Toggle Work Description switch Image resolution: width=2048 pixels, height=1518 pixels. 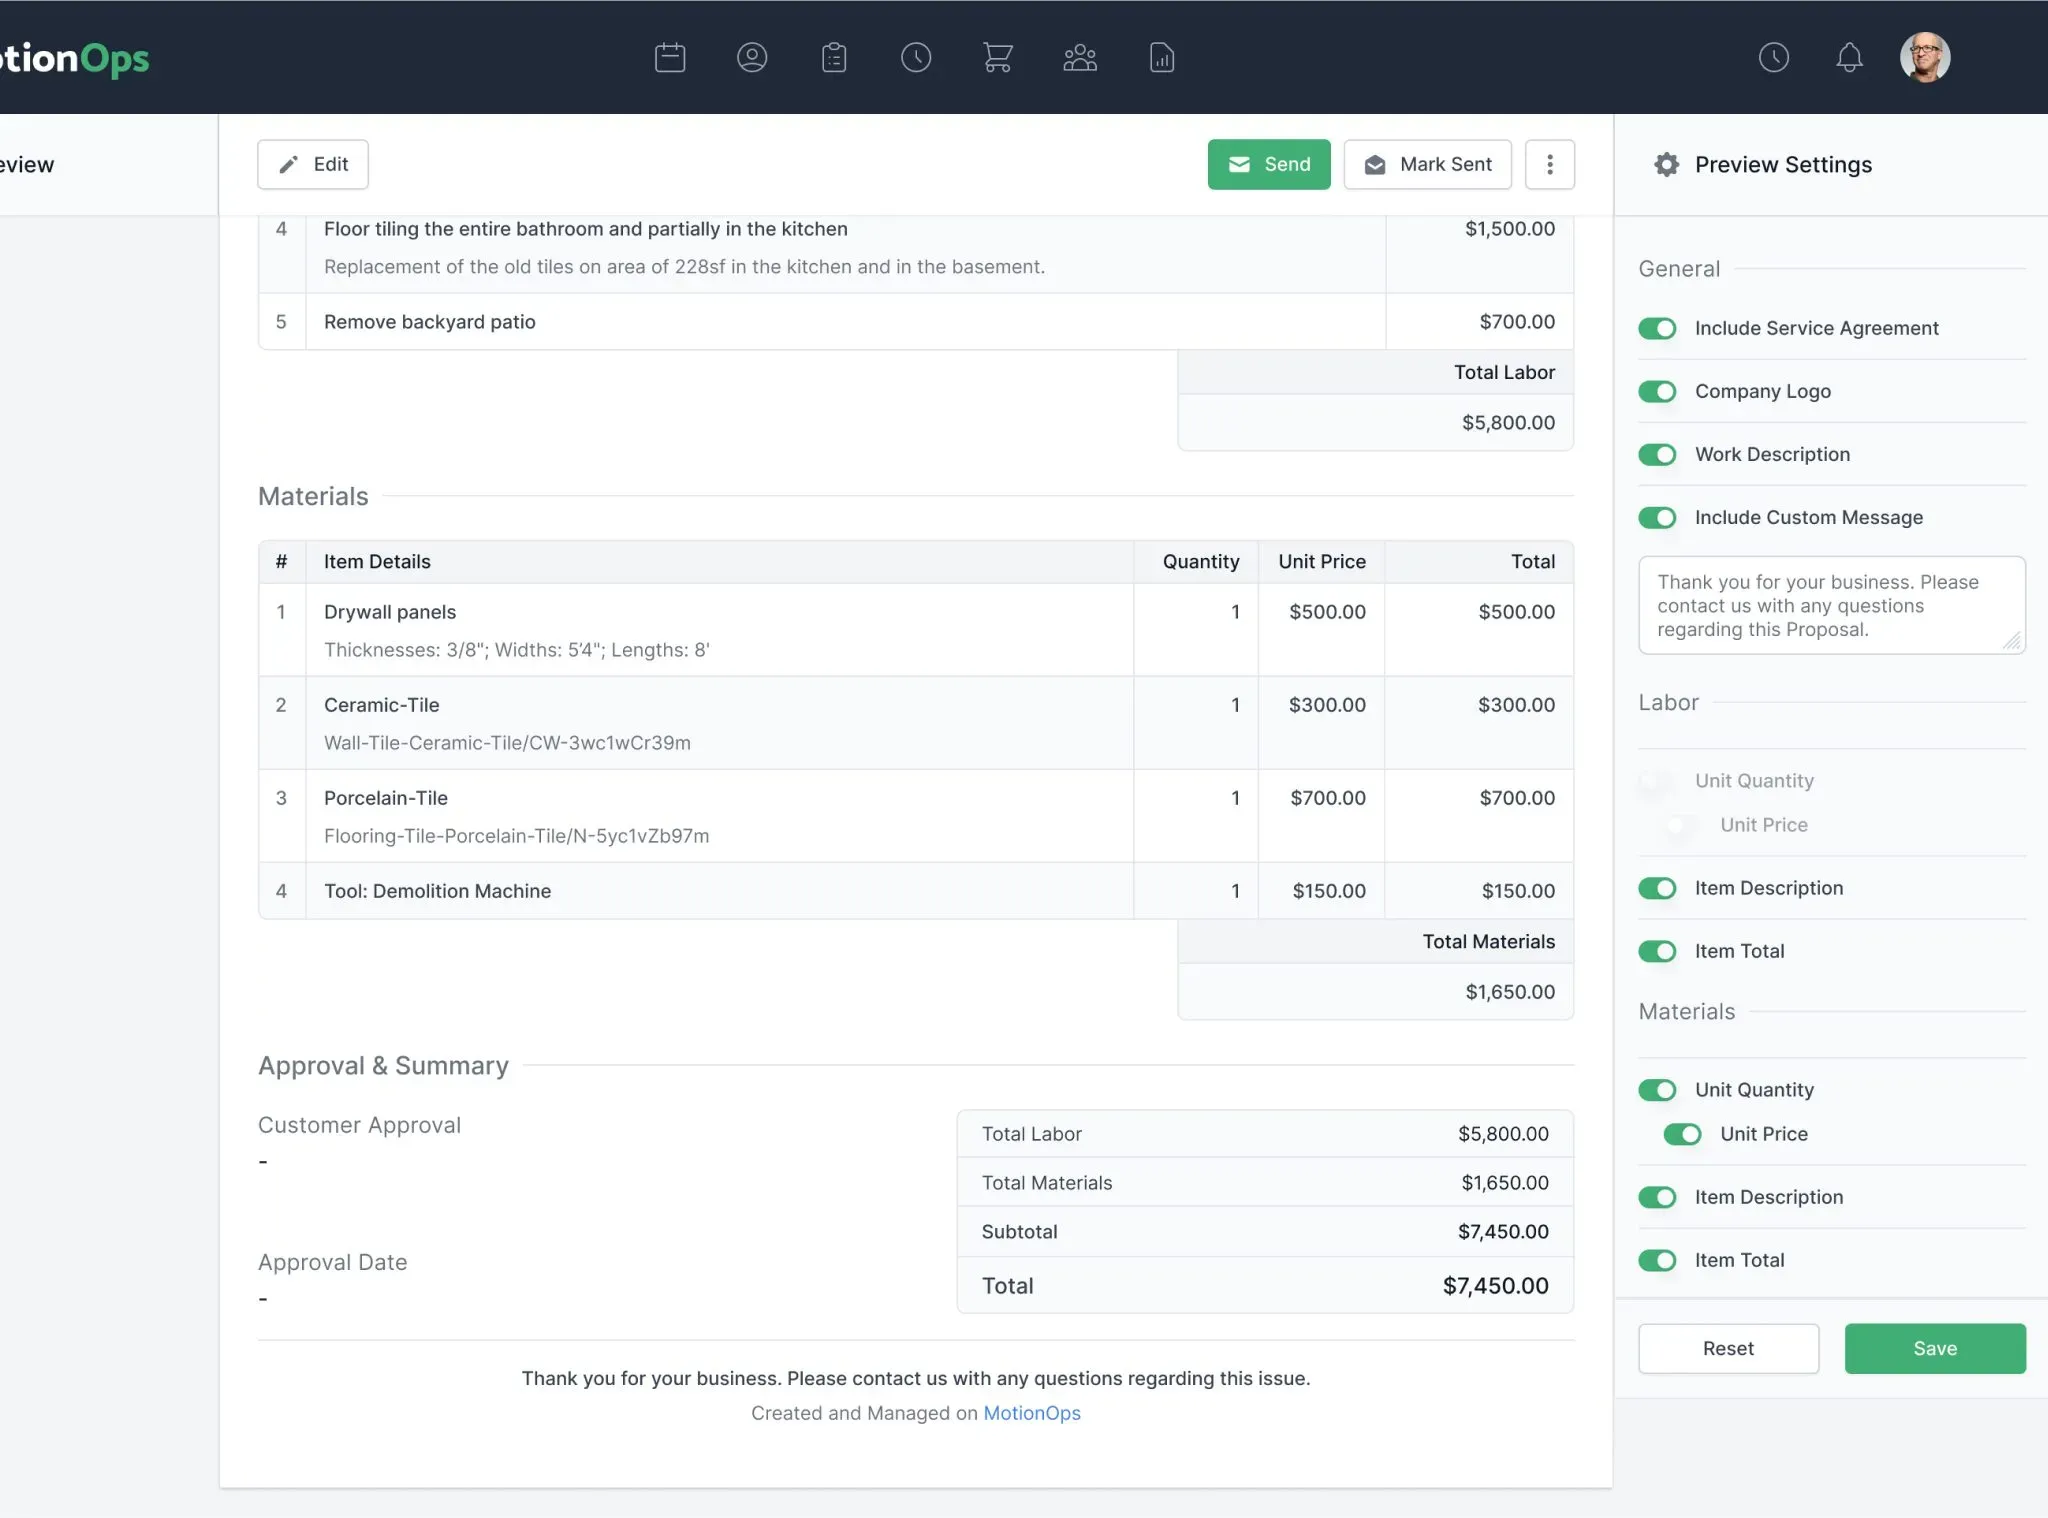pos(1657,454)
